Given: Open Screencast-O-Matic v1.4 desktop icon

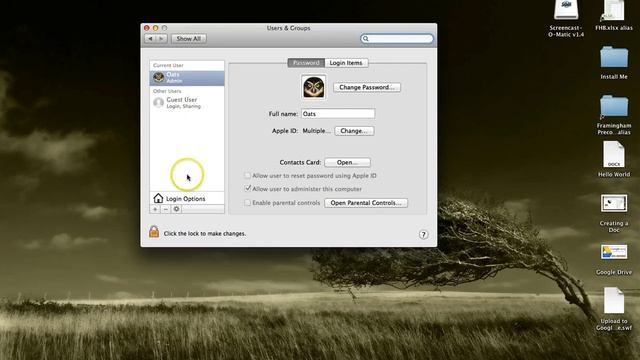Looking at the screenshot, I should coord(566,18).
